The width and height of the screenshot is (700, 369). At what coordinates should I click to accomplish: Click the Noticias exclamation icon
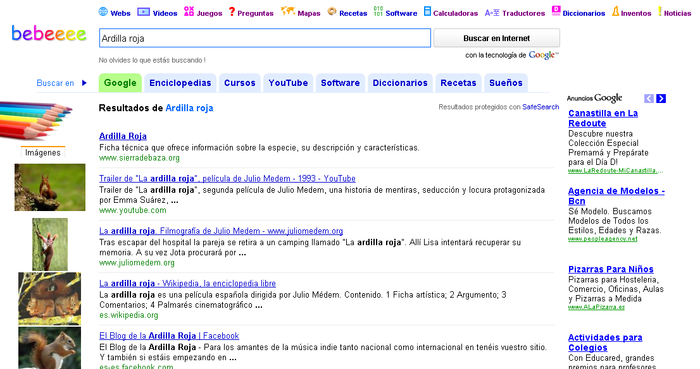tap(660, 12)
